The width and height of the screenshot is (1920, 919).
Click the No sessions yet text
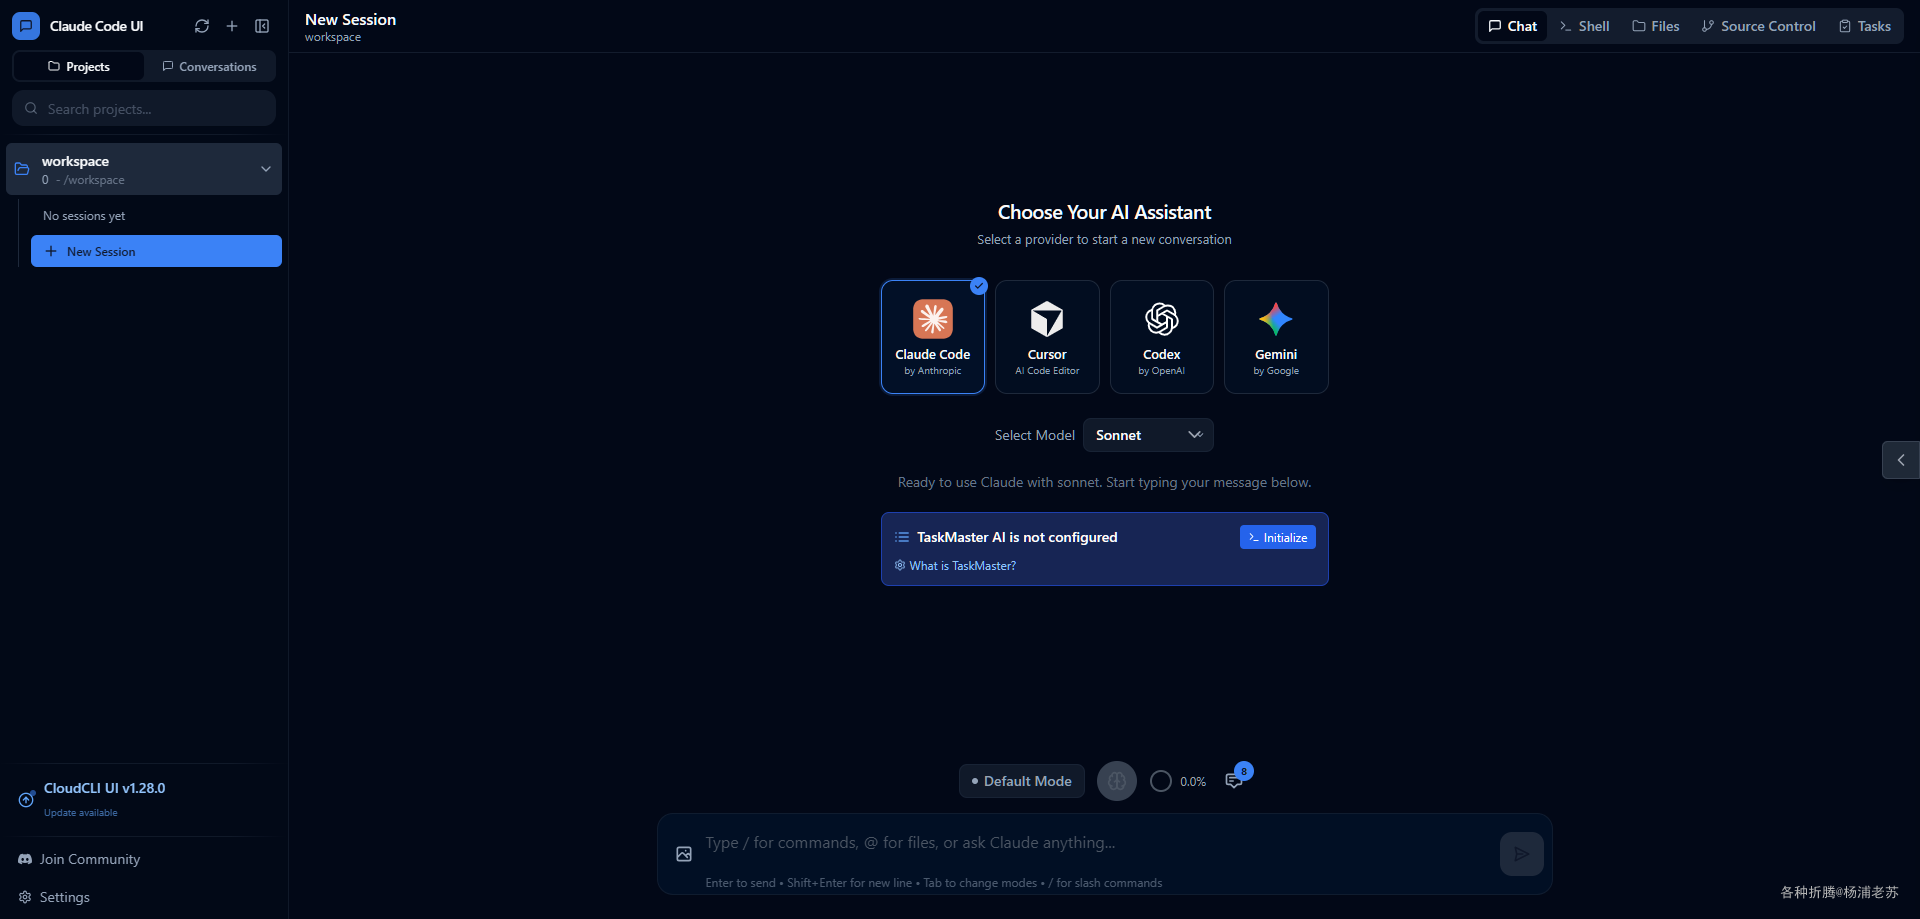pyautogui.click(x=84, y=216)
